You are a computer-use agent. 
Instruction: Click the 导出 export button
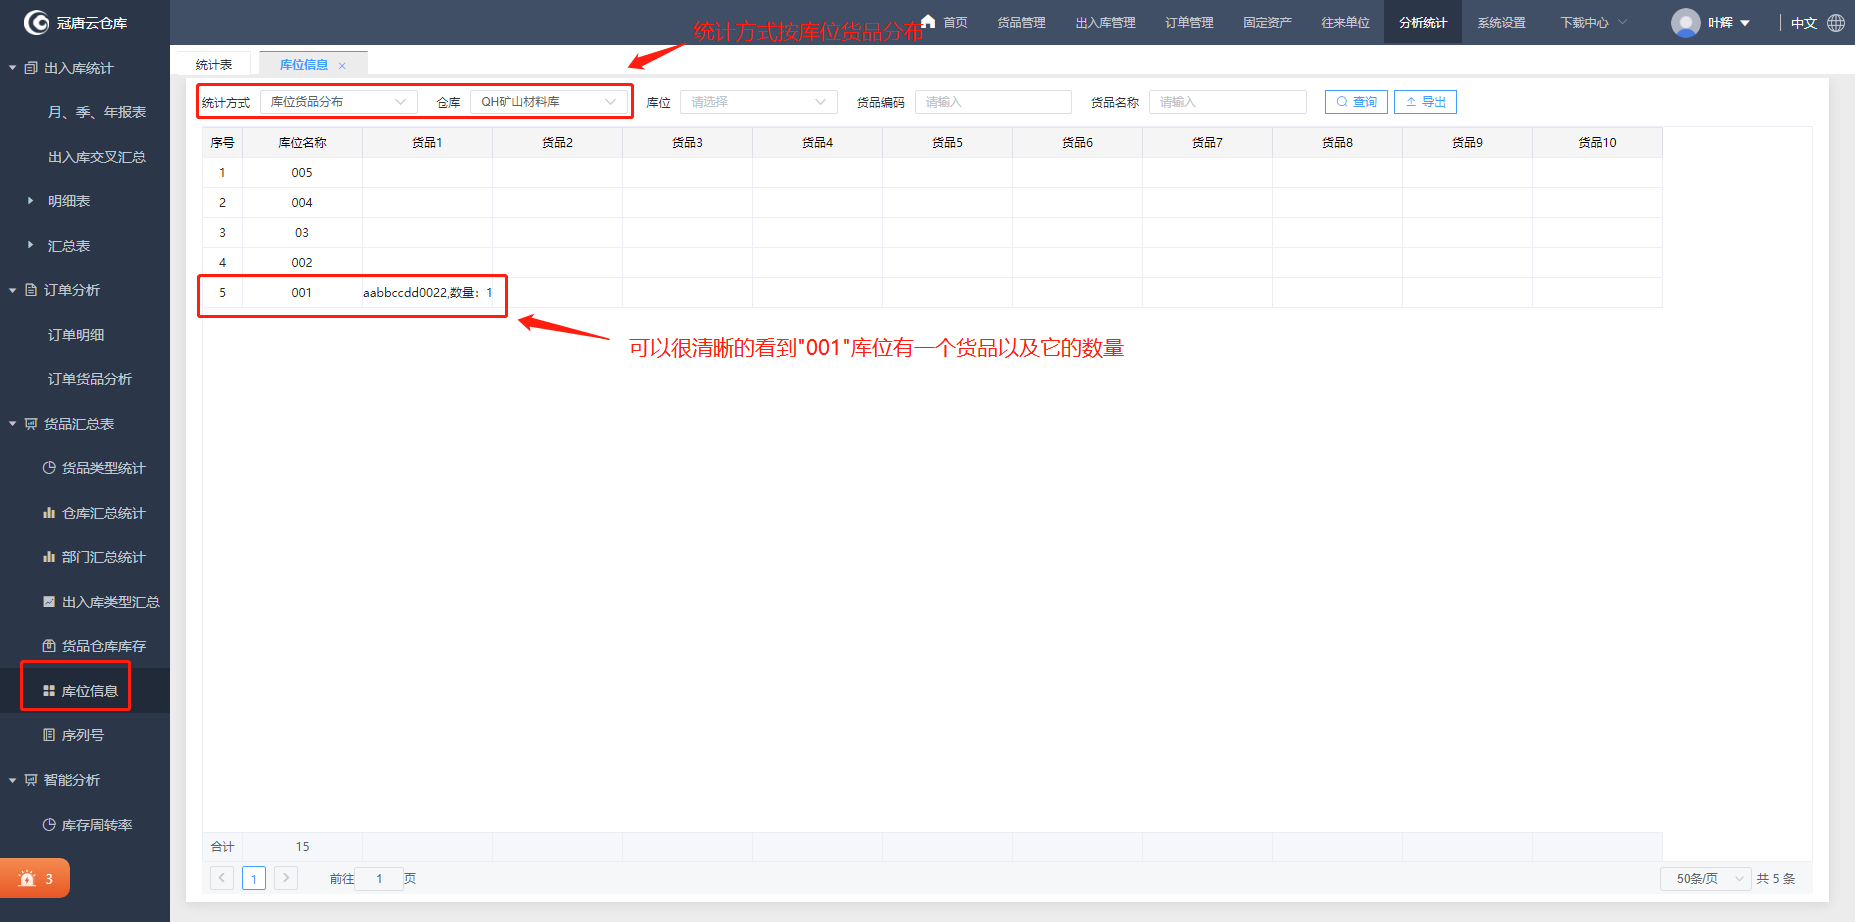coord(1425,102)
